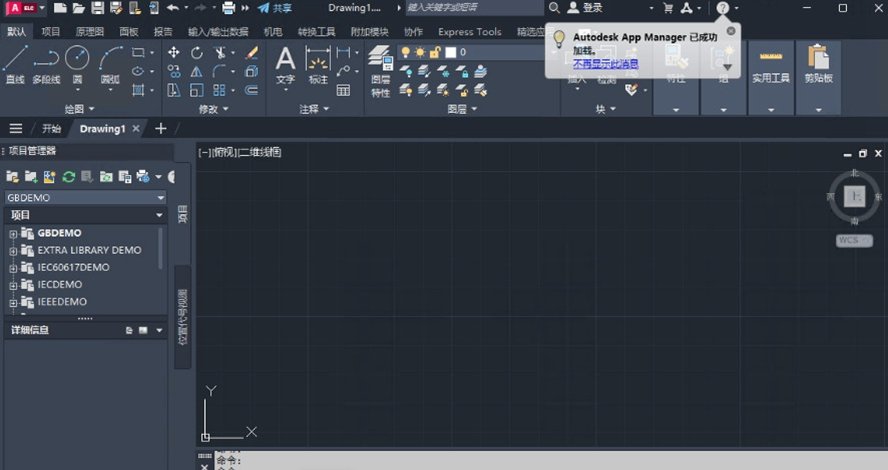This screenshot has width=888, height=470.
Task: Click the Save icon in quick access toolbar
Action: (x=98, y=8)
